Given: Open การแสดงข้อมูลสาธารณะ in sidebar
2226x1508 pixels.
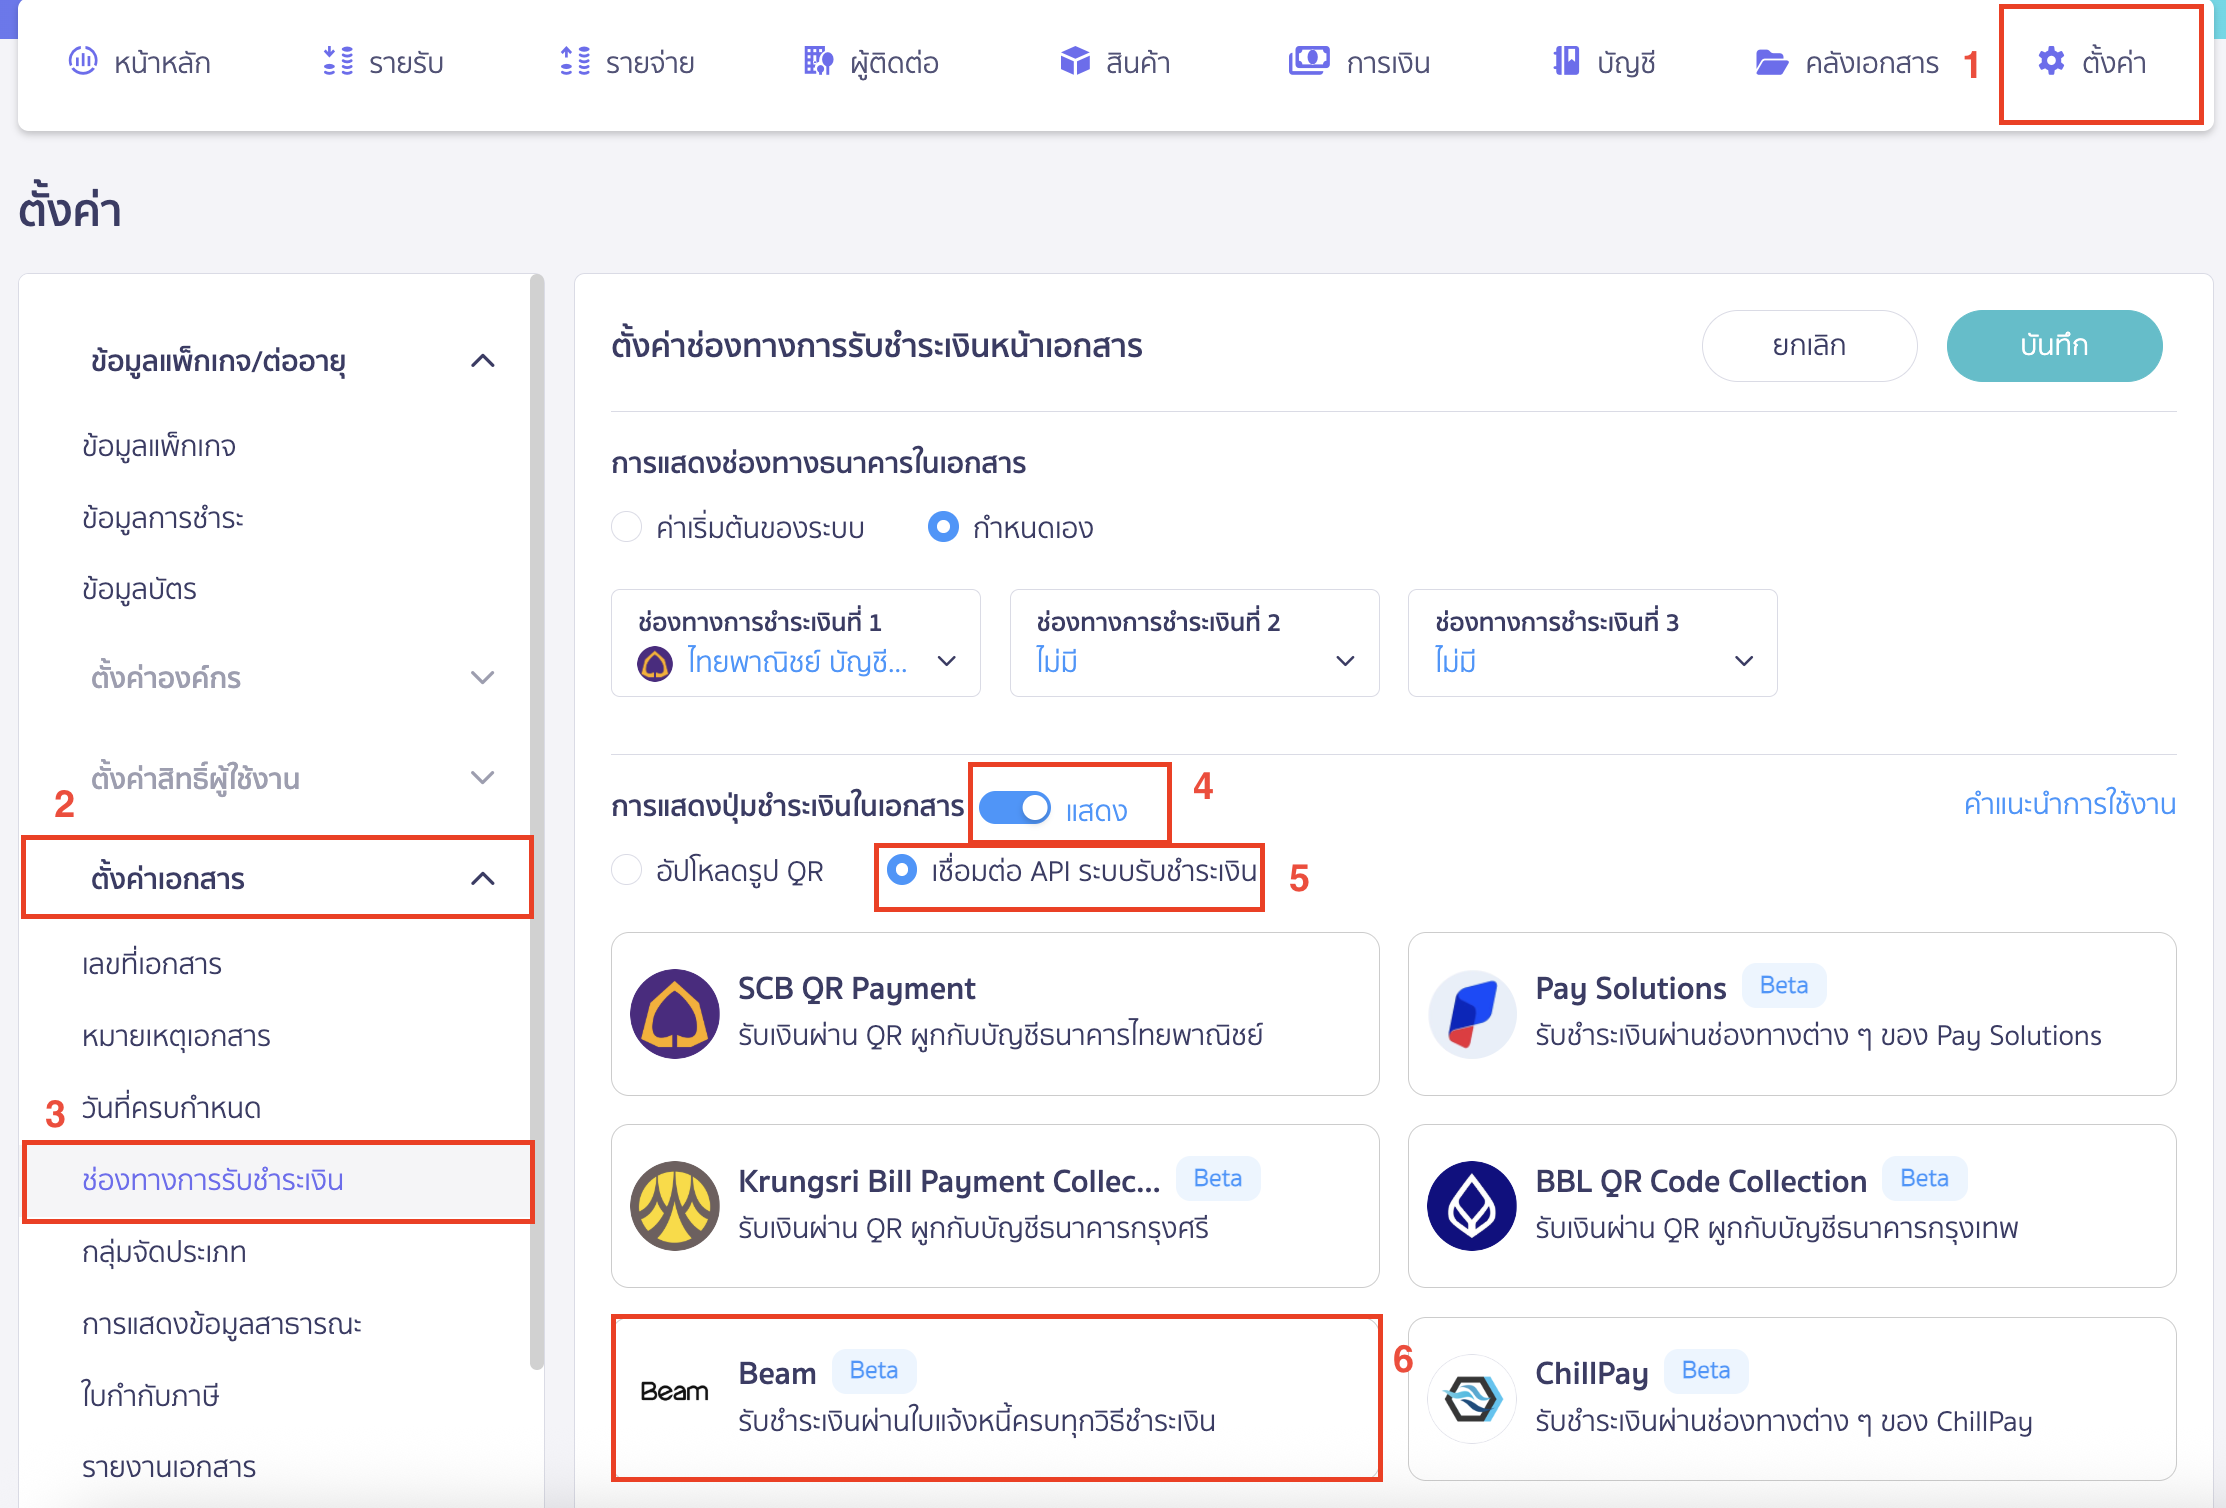Looking at the screenshot, I should 222,1324.
